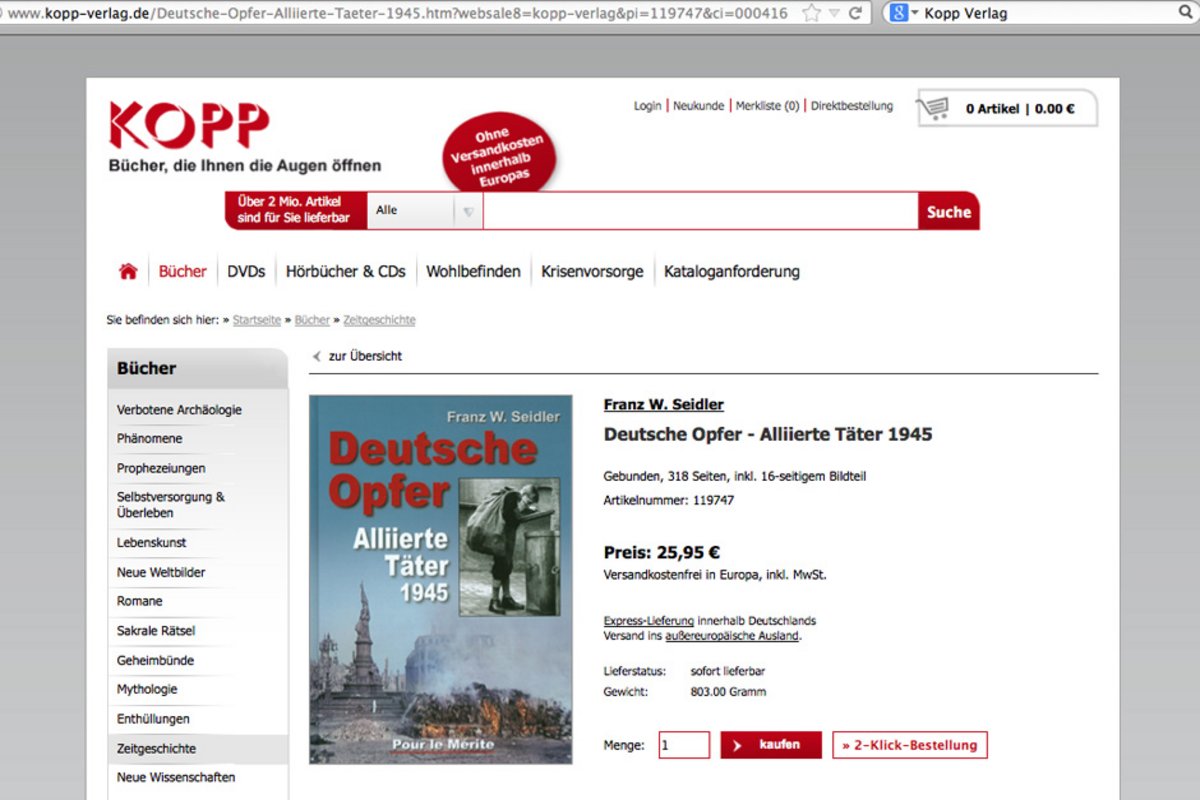Image resolution: width=1200 pixels, height=800 pixels.
Task: Click the Google search engine icon
Action: pyautogui.click(x=897, y=13)
